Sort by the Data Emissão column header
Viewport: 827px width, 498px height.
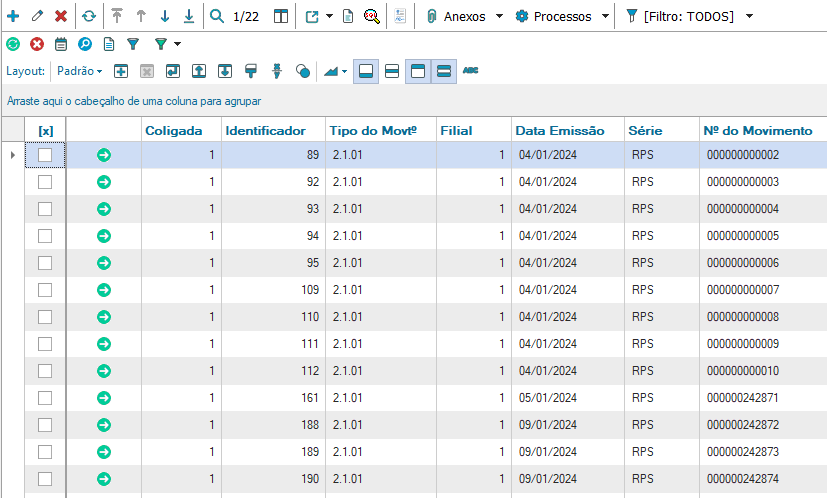tap(560, 130)
